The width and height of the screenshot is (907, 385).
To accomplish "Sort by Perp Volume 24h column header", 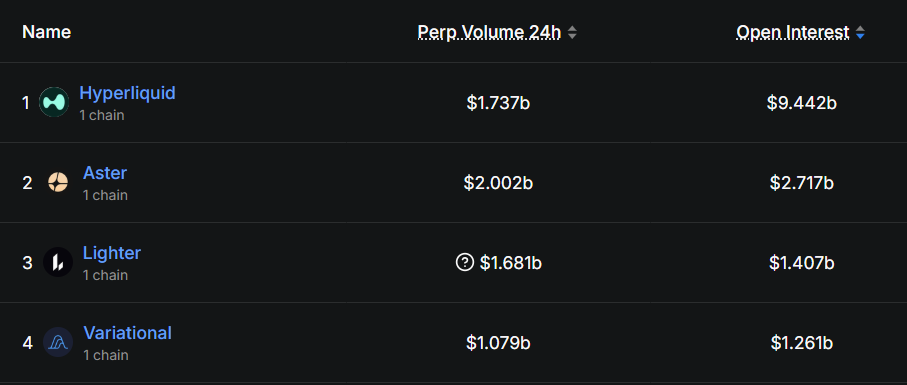I will point(489,32).
